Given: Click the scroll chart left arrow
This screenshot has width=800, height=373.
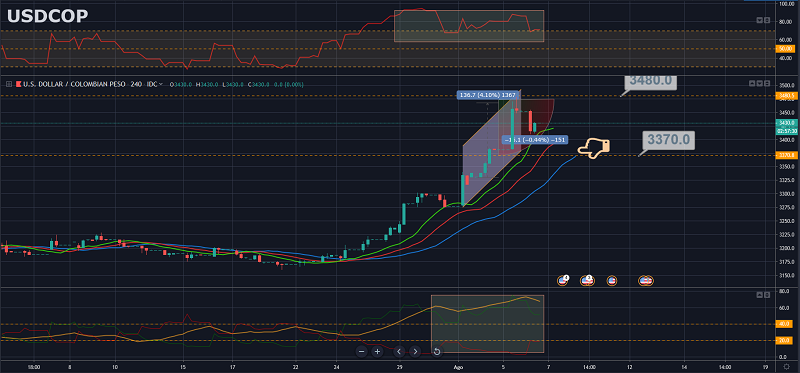Looking at the screenshot, I should point(399,351).
